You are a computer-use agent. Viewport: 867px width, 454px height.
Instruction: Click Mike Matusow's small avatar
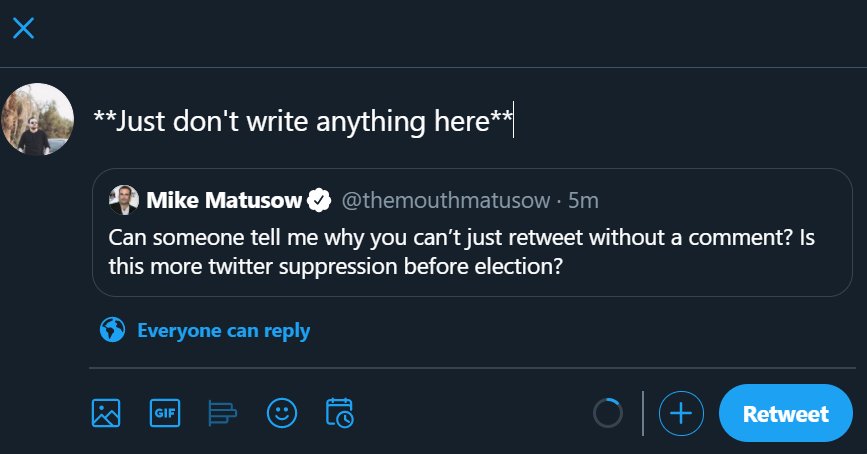[x=124, y=200]
